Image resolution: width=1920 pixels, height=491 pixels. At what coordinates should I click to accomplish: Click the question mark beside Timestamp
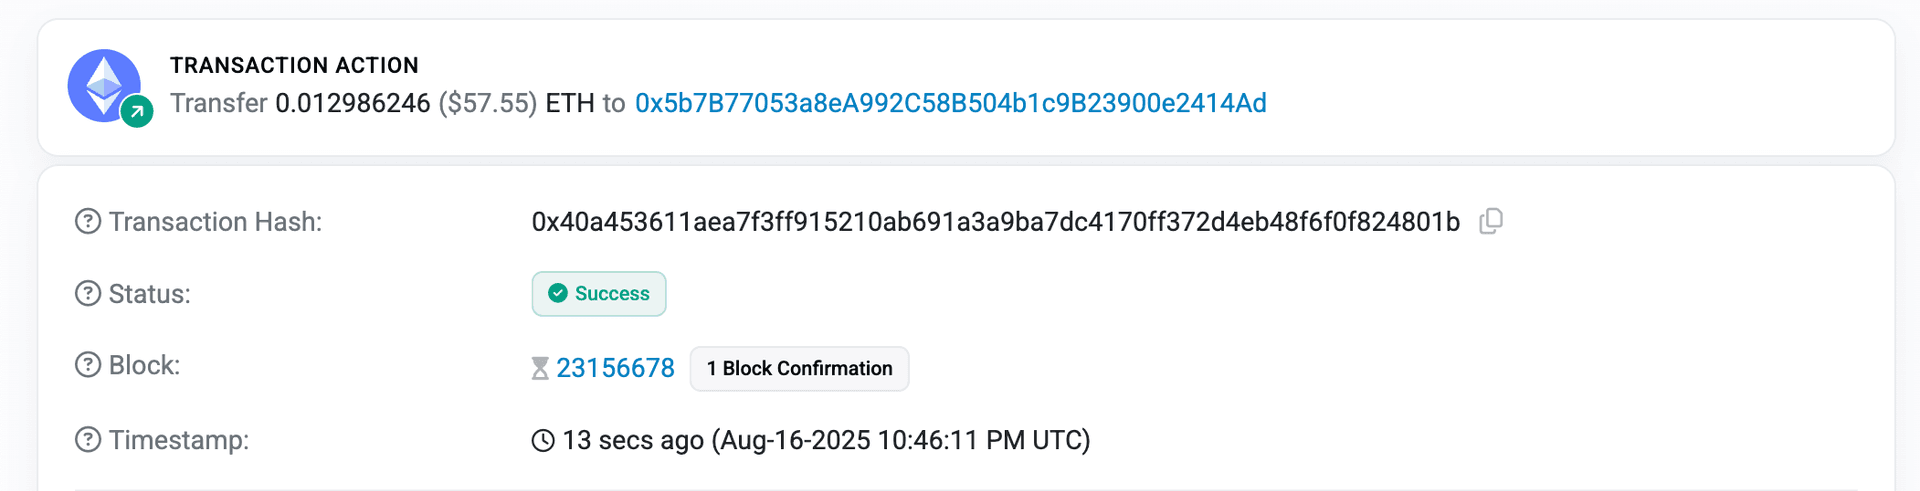tap(88, 440)
